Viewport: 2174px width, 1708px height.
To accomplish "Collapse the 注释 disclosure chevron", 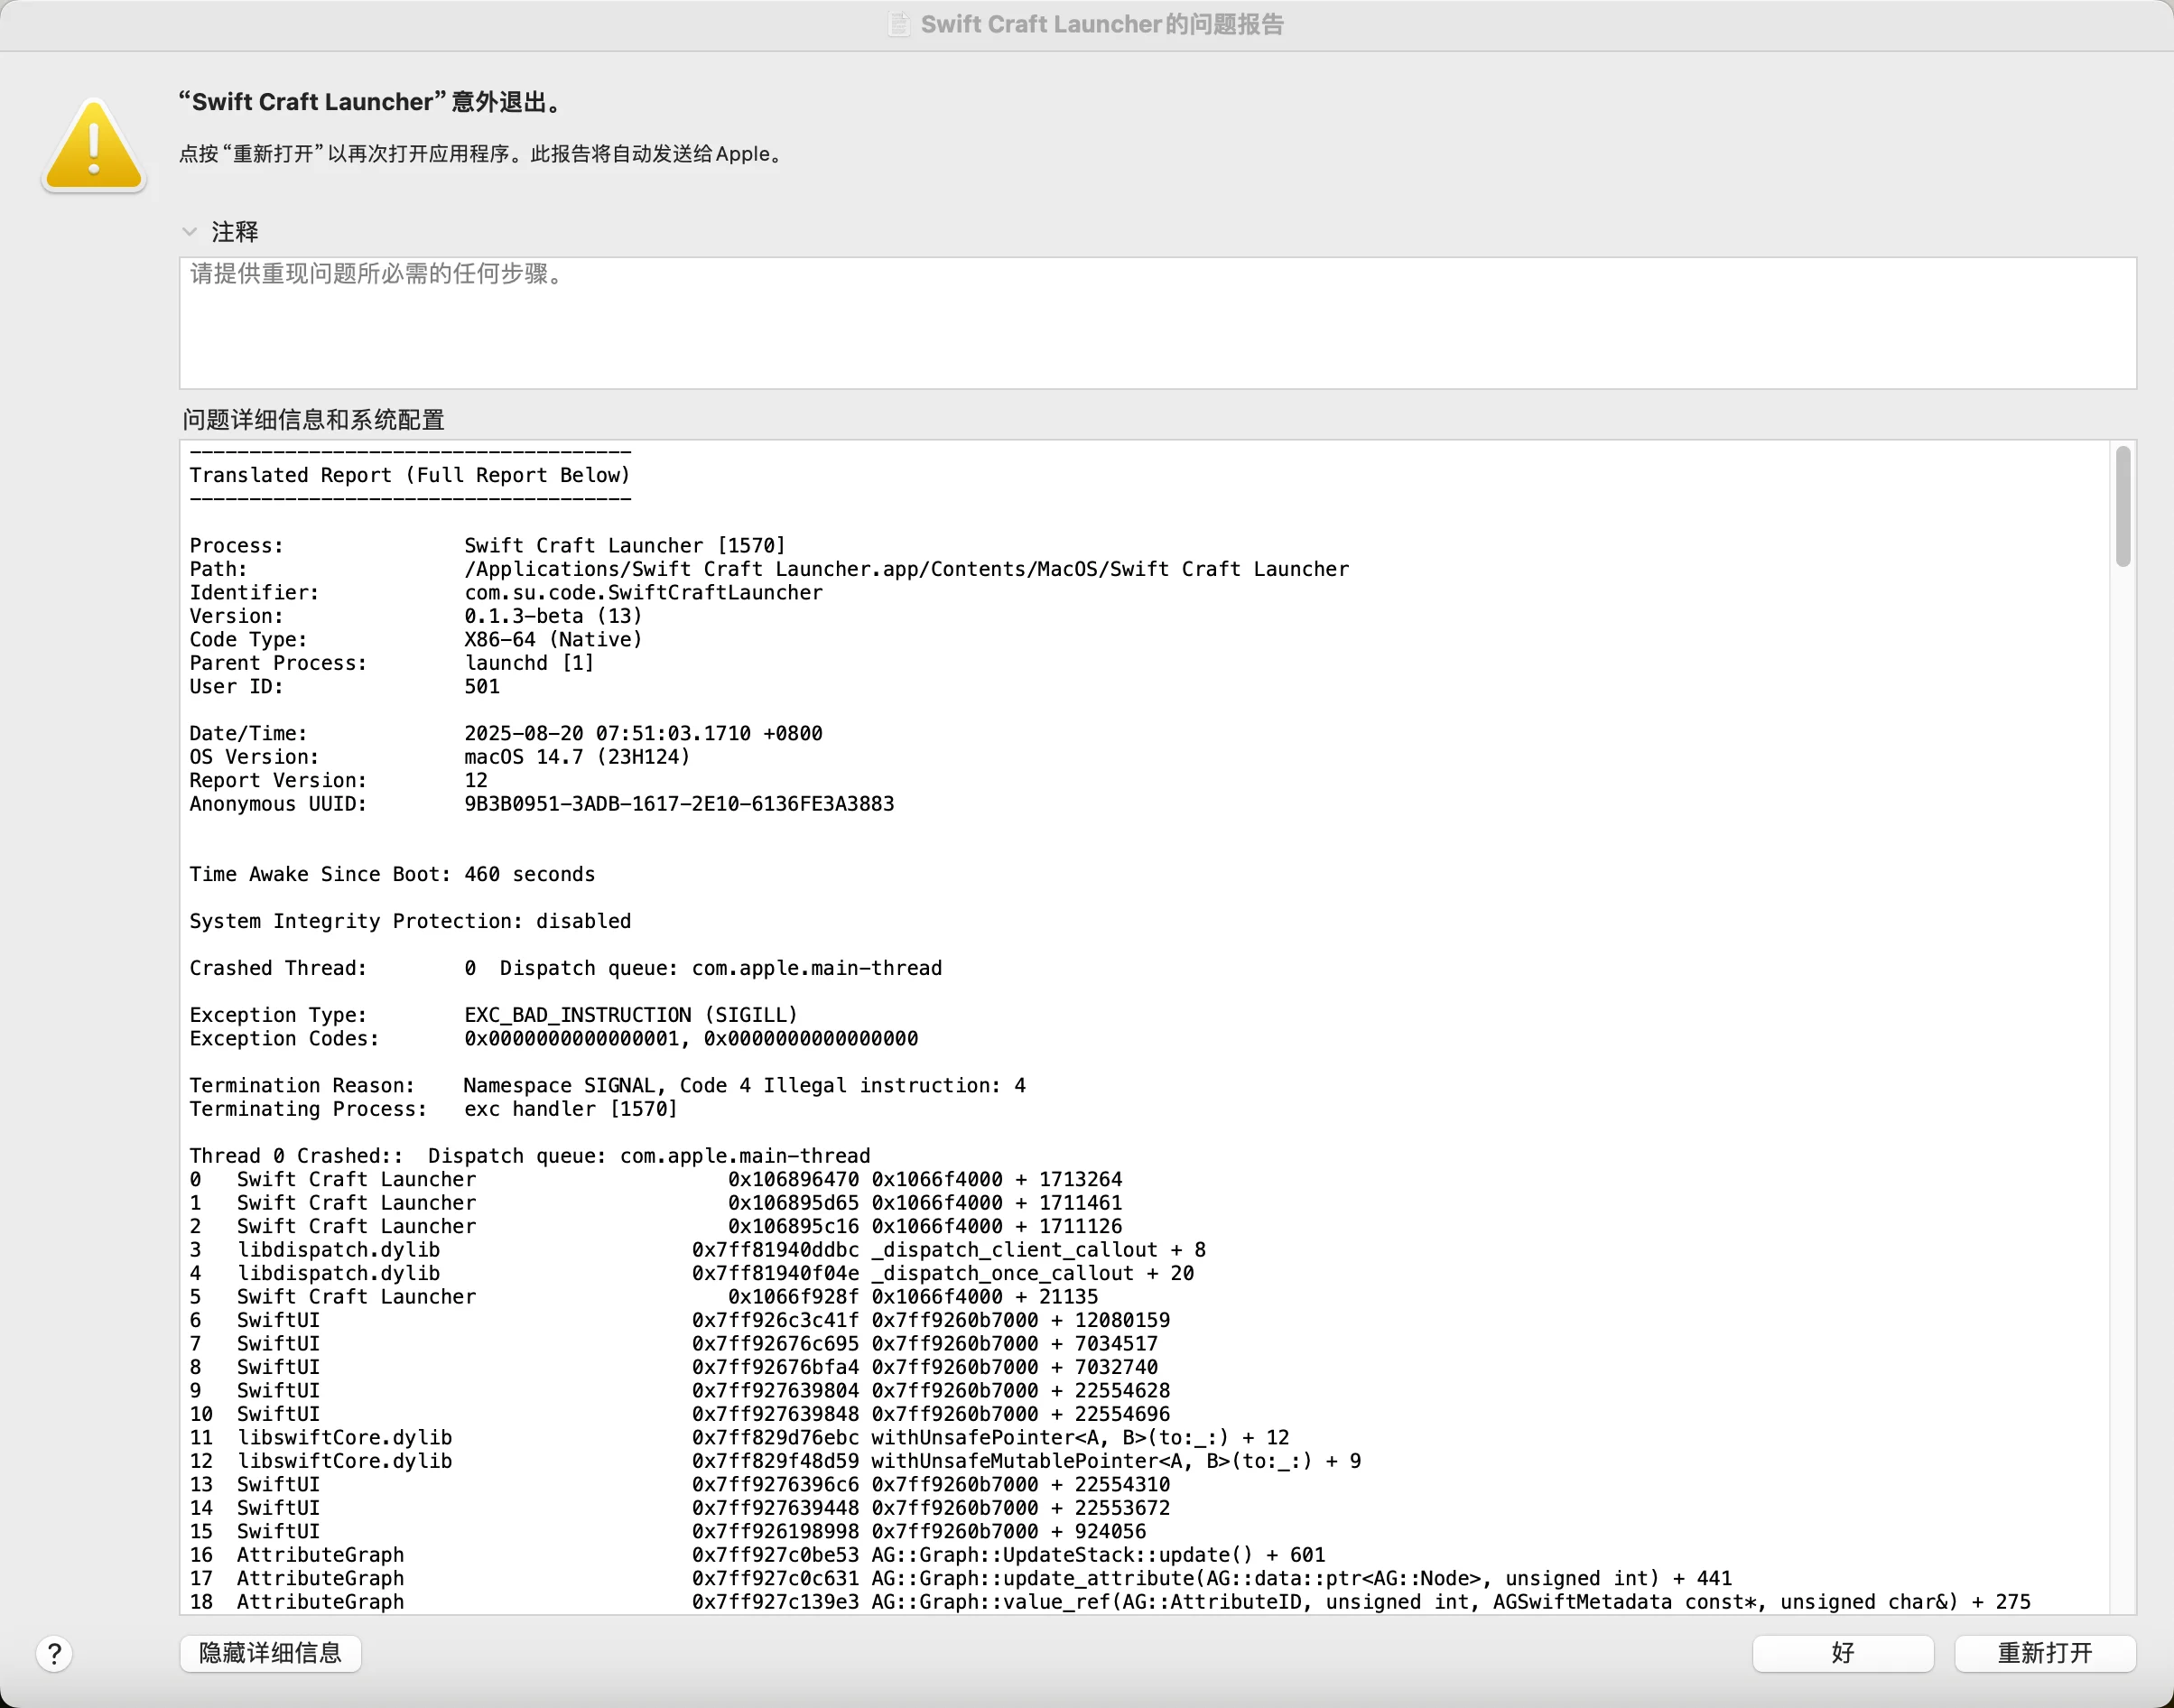I will (190, 232).
